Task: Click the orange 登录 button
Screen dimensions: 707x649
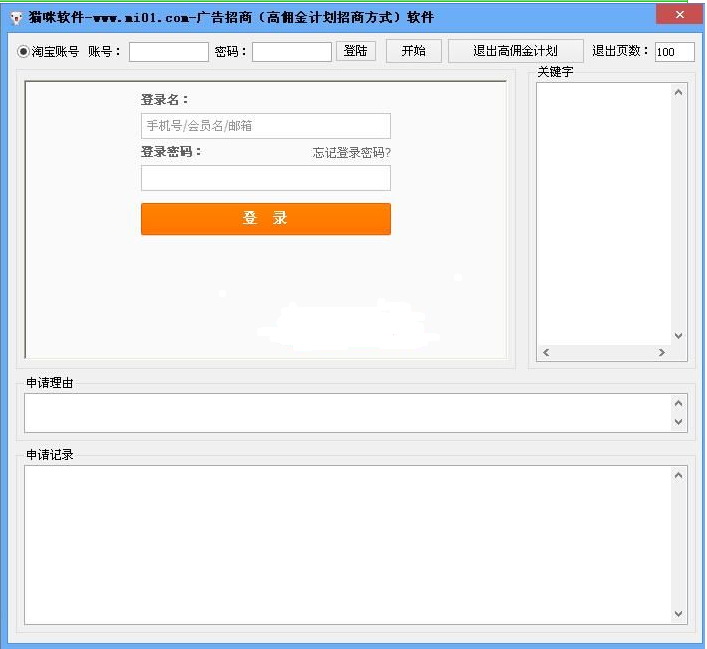Action: (x=266, y=219)
